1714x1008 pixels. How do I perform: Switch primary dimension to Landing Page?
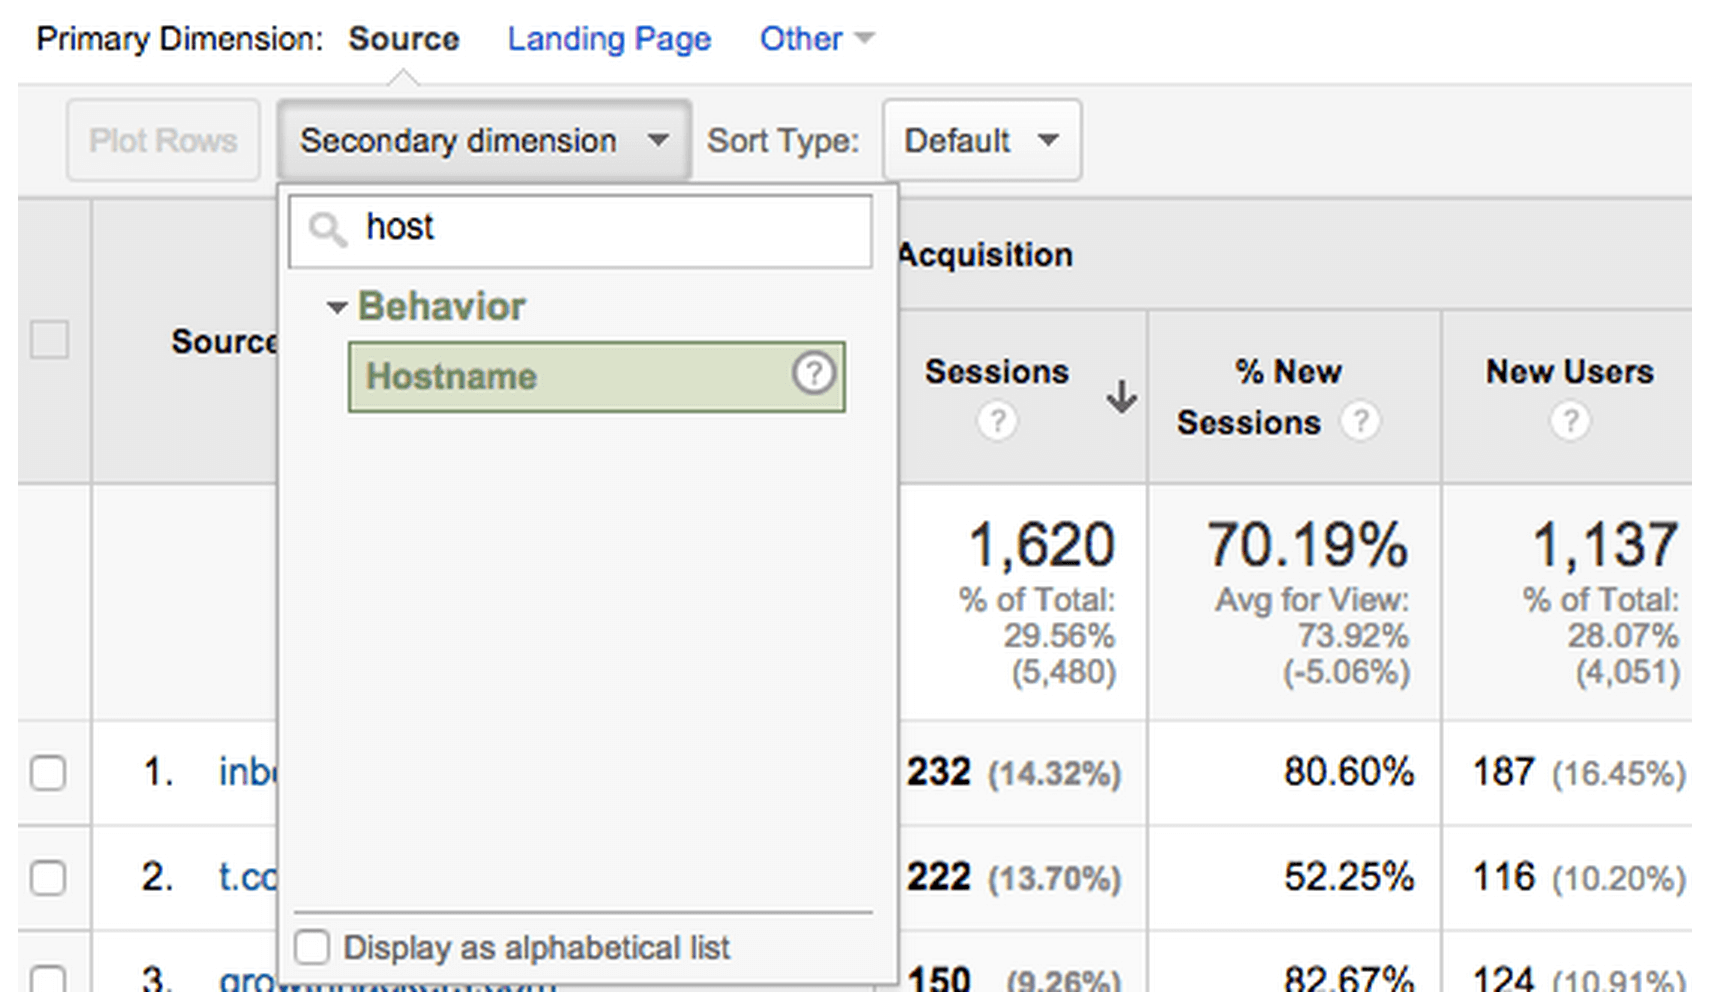608,39
